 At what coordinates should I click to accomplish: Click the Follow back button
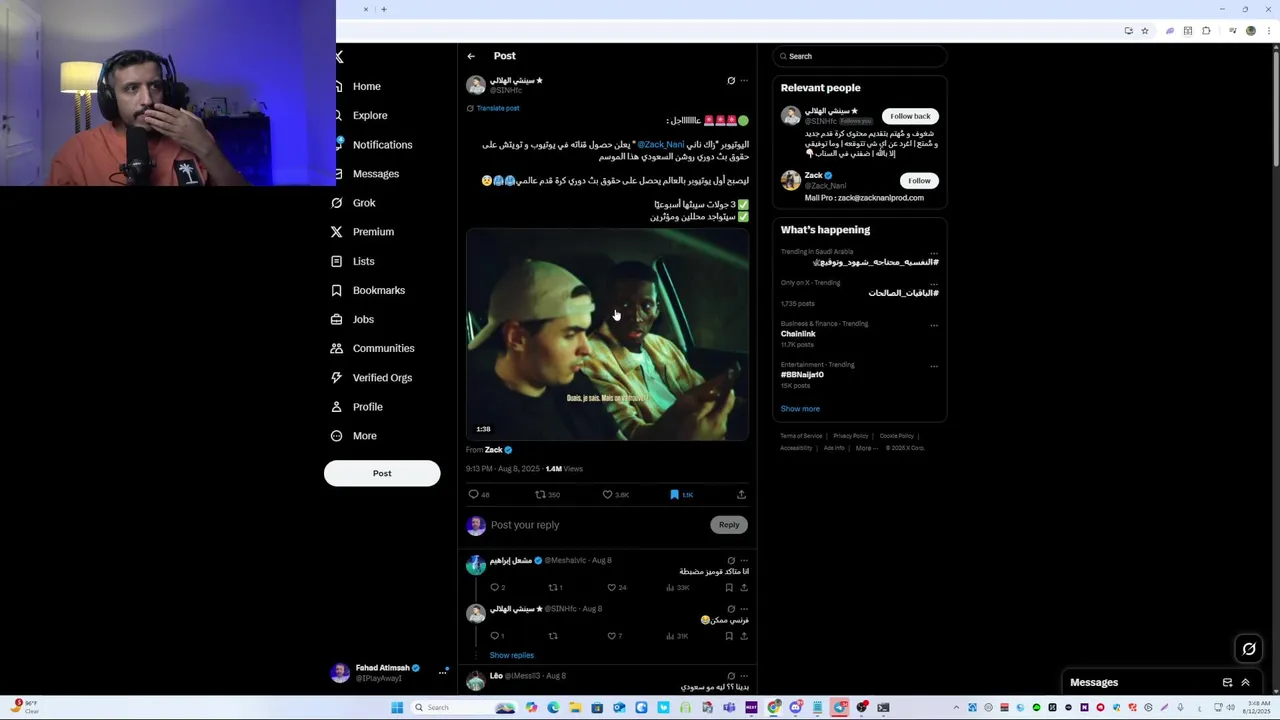[910, 116]
